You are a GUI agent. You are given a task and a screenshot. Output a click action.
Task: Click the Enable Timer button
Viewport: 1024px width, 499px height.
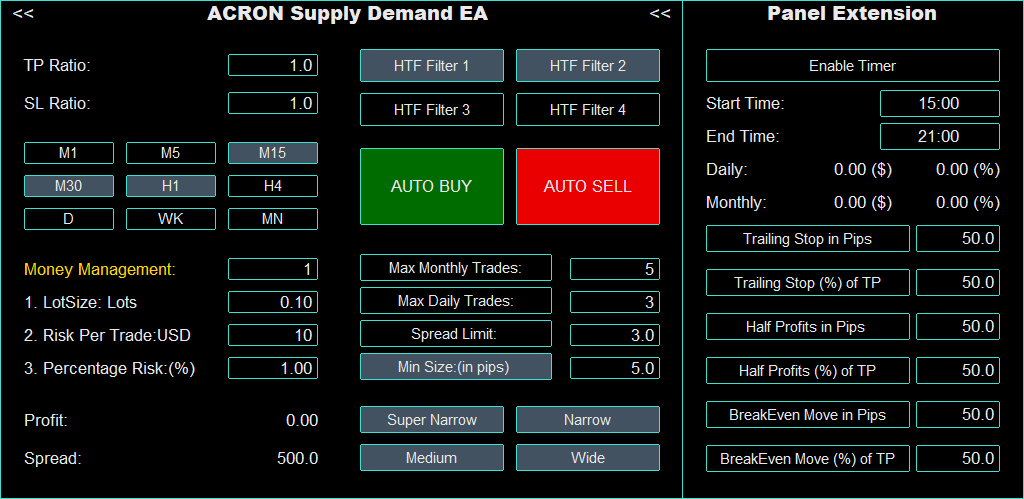852,66
